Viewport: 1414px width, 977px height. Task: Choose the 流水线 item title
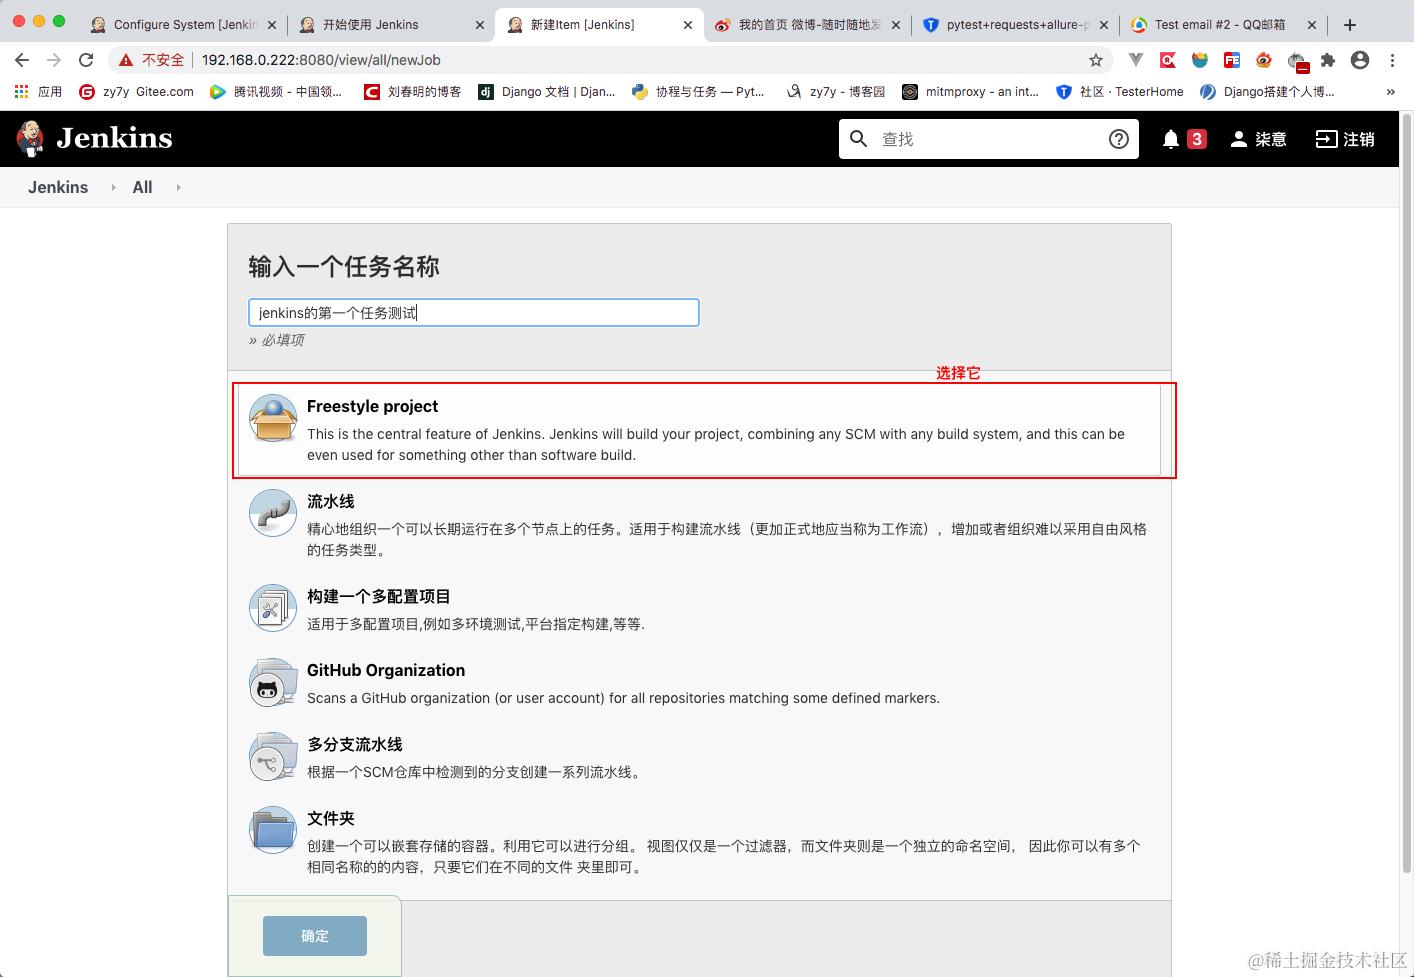tap(331, 501)
